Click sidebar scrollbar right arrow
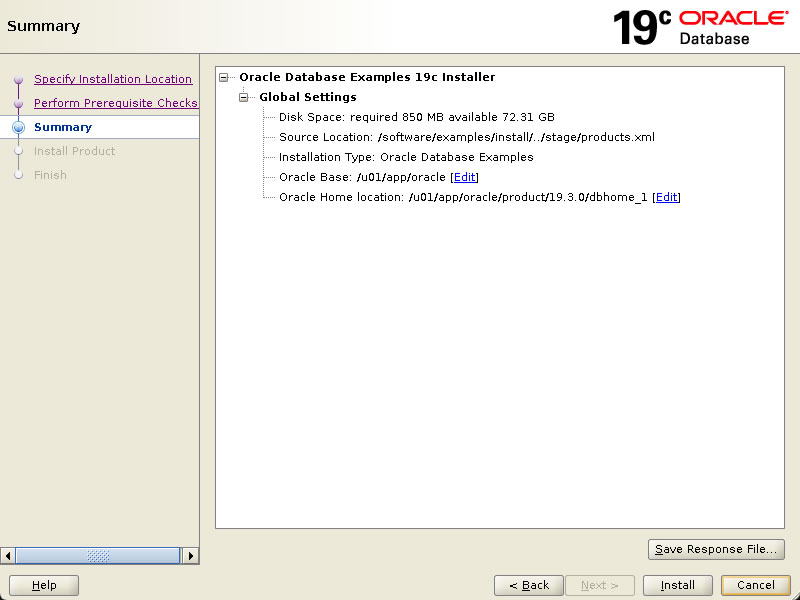 point(191,556)
